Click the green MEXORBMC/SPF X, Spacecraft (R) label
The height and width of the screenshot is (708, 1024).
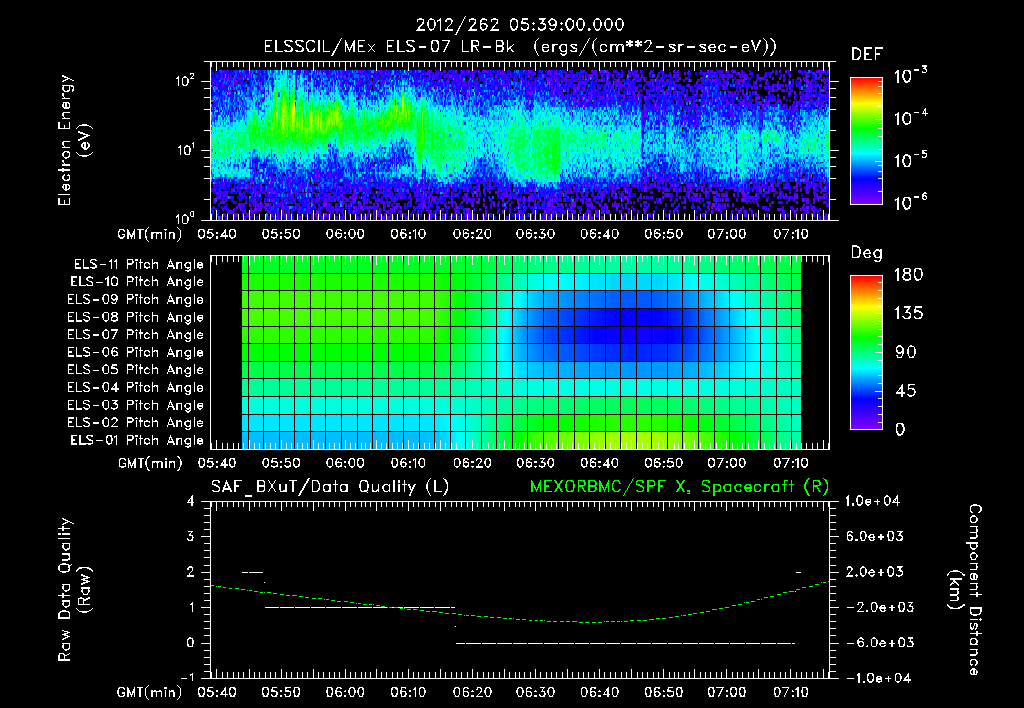click(x=679, y=487)
